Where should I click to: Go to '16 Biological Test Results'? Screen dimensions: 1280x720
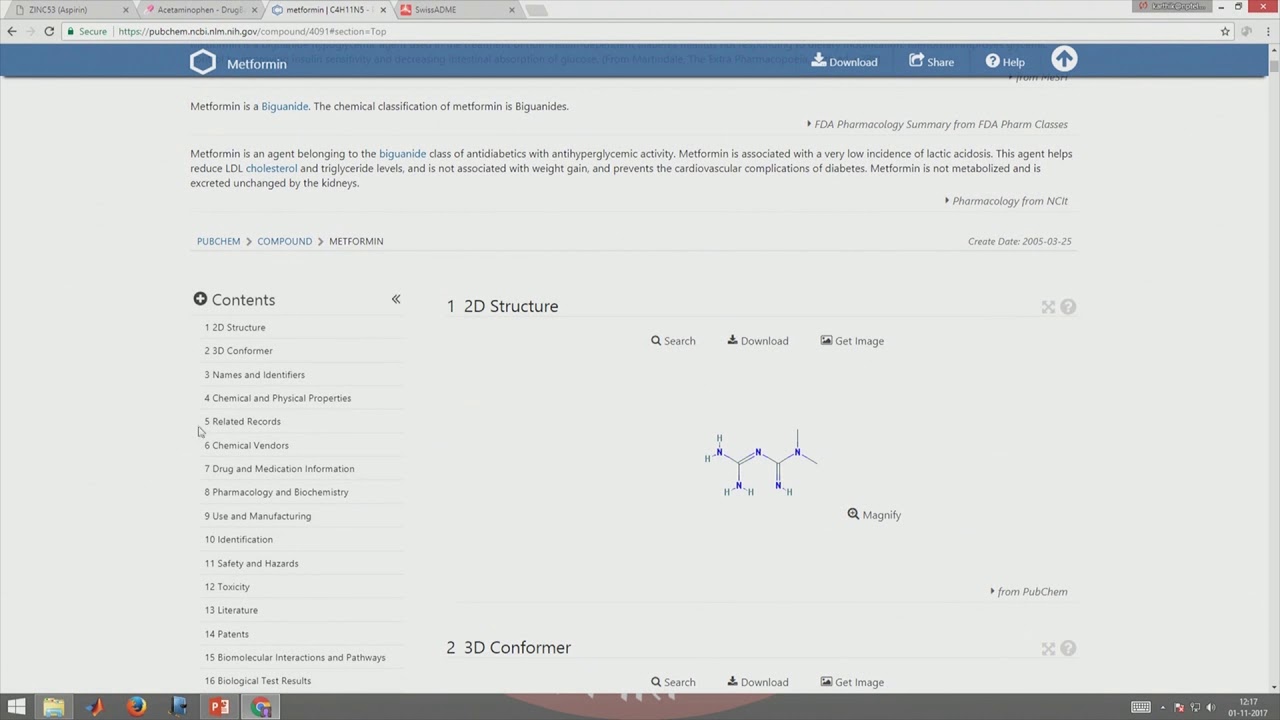pos(257,681)
